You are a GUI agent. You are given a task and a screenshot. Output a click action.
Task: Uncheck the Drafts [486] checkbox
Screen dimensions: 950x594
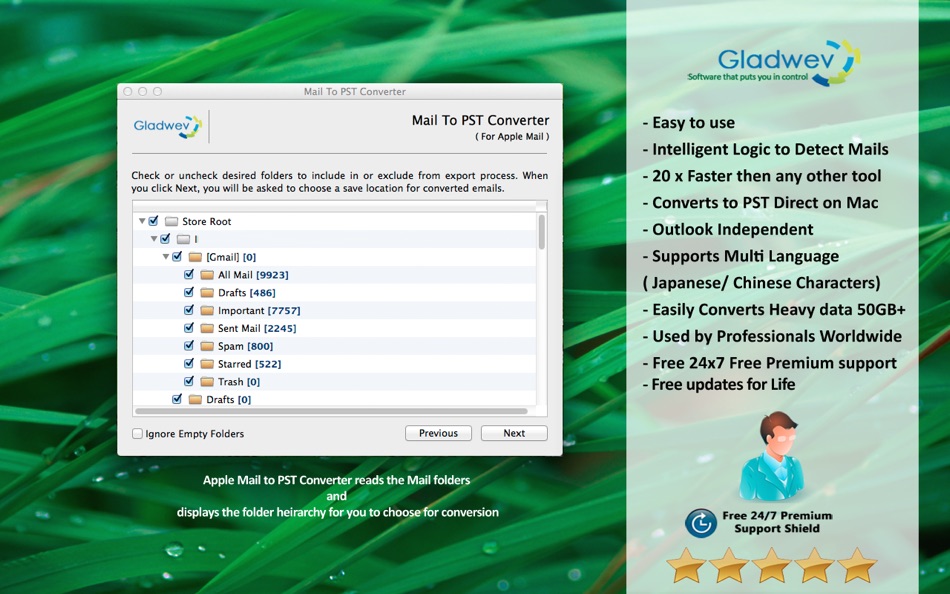tap(189, 293)
